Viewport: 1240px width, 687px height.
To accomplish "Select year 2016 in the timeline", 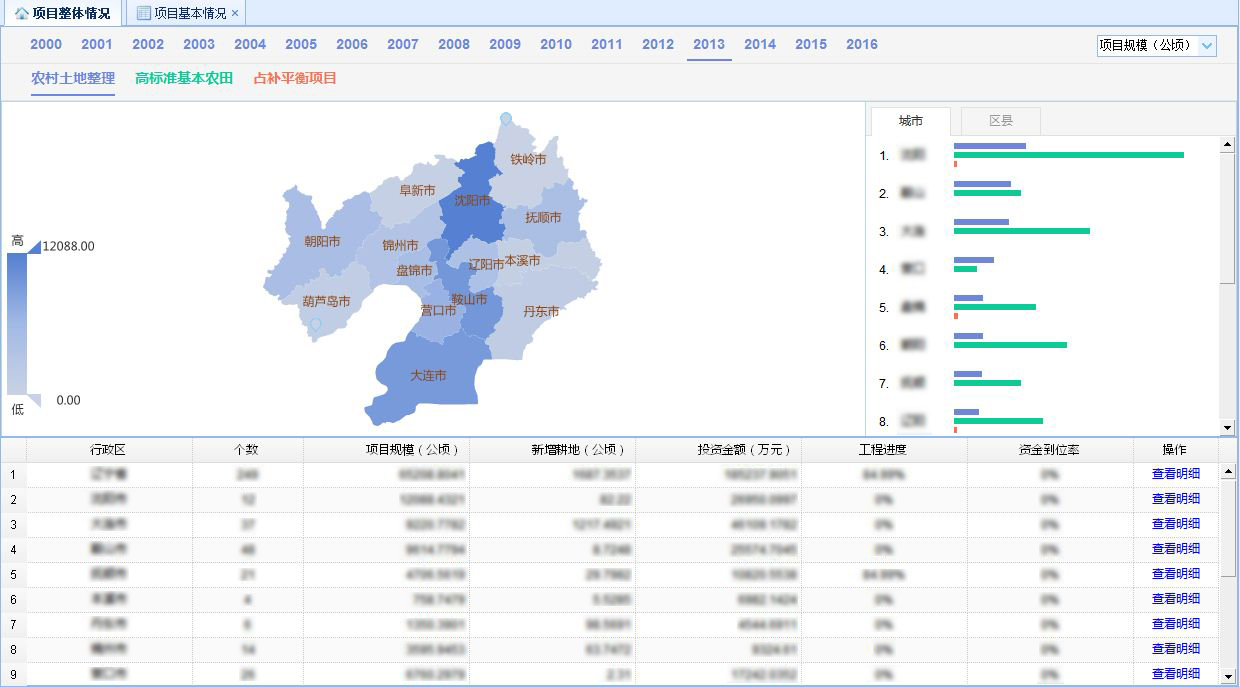I will pyautogui.click(x=861, y=45).
